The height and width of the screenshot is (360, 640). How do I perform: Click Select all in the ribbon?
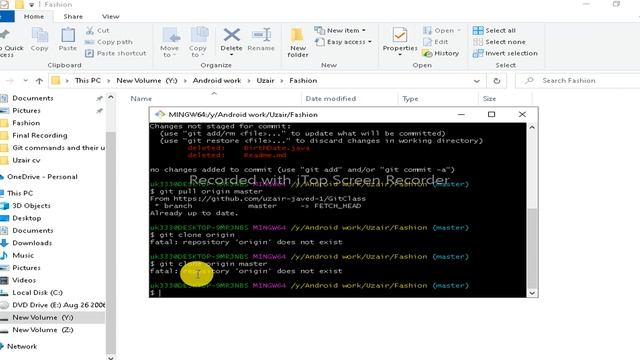tap(494, 30)
